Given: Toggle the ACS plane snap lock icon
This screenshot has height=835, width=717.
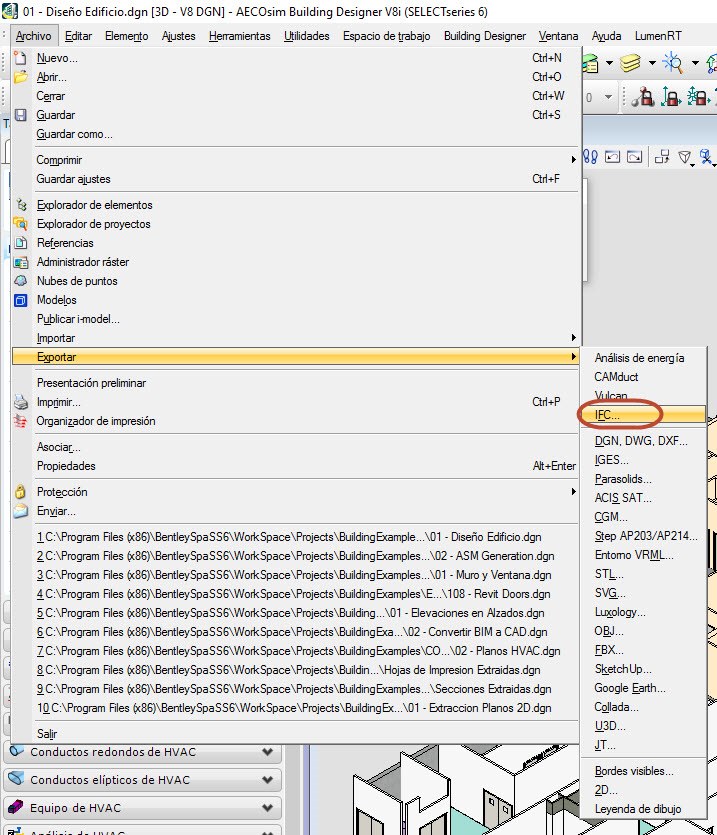Looking at the screenshot, I should (x=698, y=97).
